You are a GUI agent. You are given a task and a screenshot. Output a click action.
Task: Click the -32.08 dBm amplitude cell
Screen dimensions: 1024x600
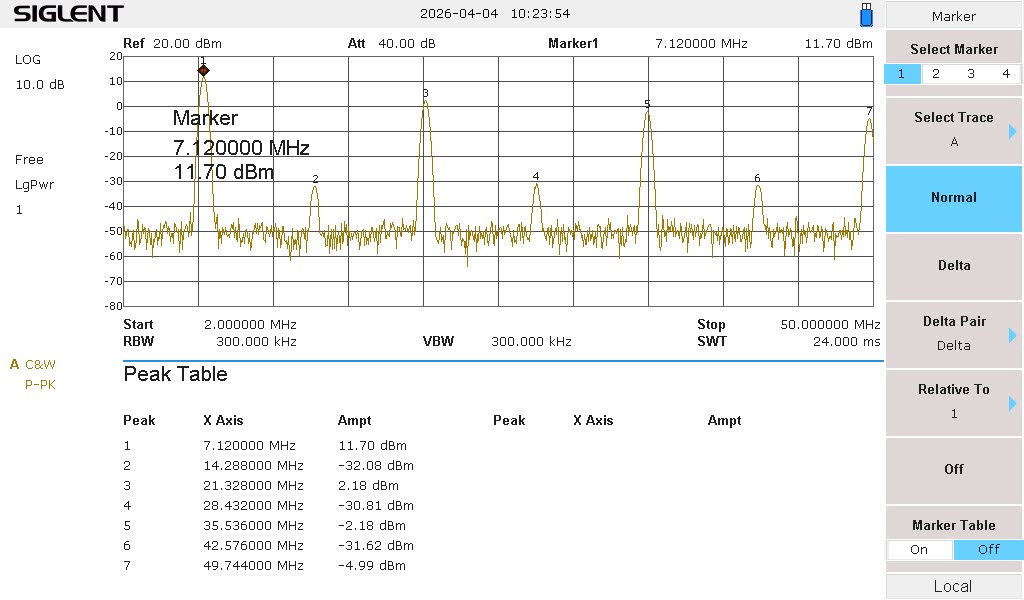pyautogui.click(x=376, y=466)
